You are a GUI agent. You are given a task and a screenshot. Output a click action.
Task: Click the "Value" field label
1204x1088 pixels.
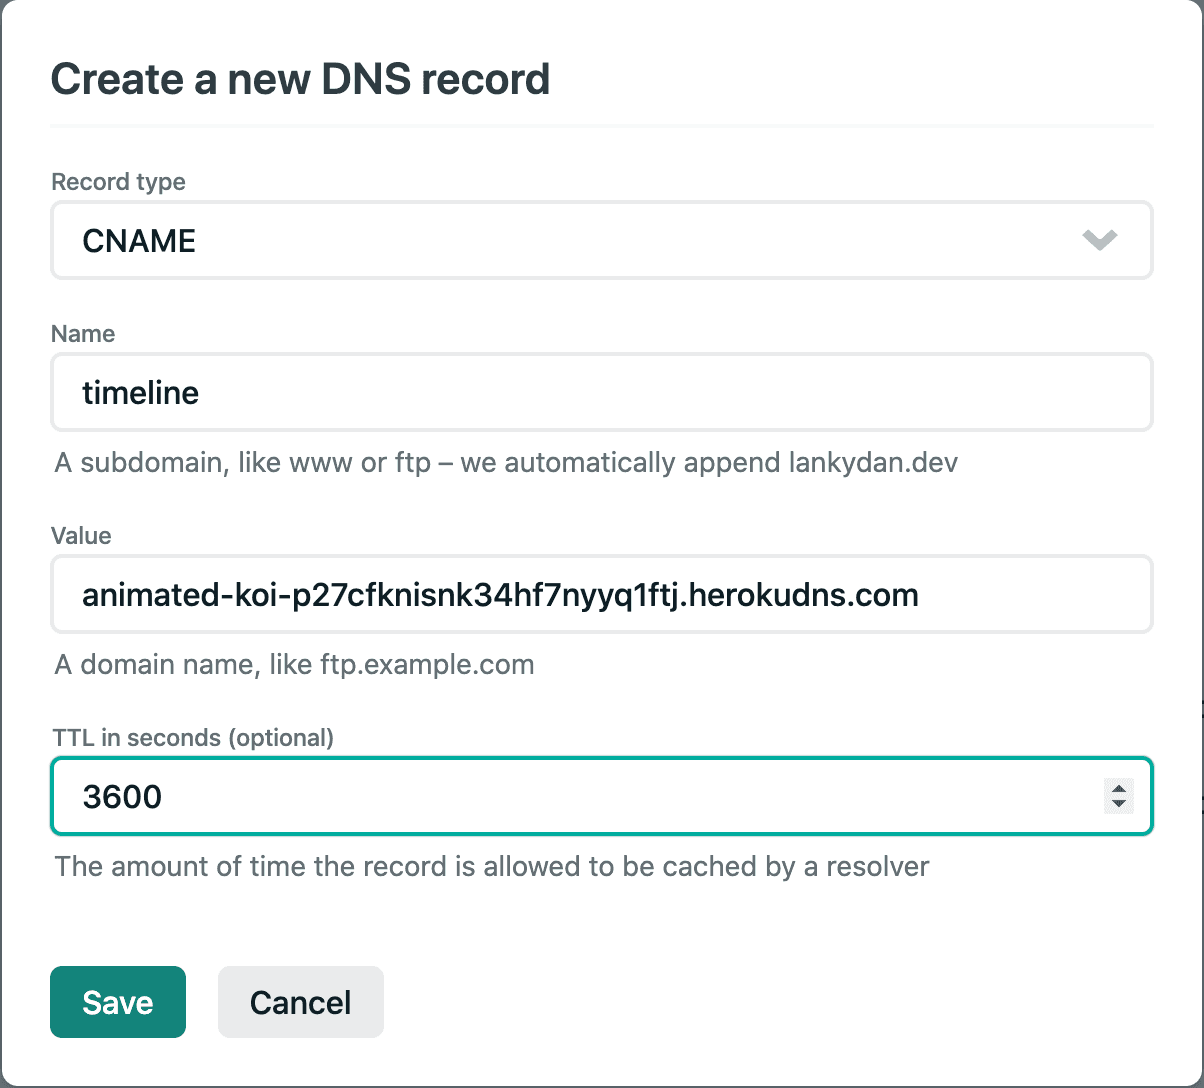[x=81, y=536]
